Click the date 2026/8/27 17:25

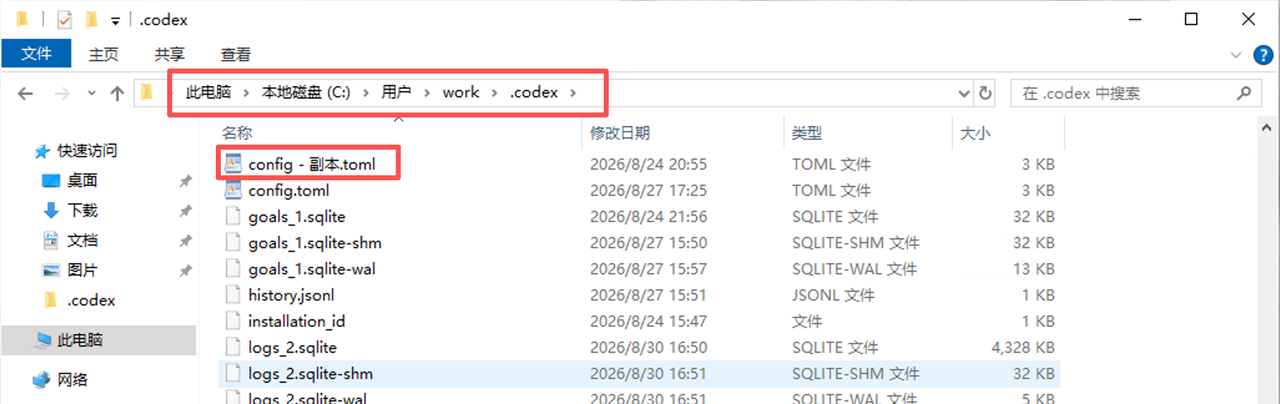[x=648, y=190]
